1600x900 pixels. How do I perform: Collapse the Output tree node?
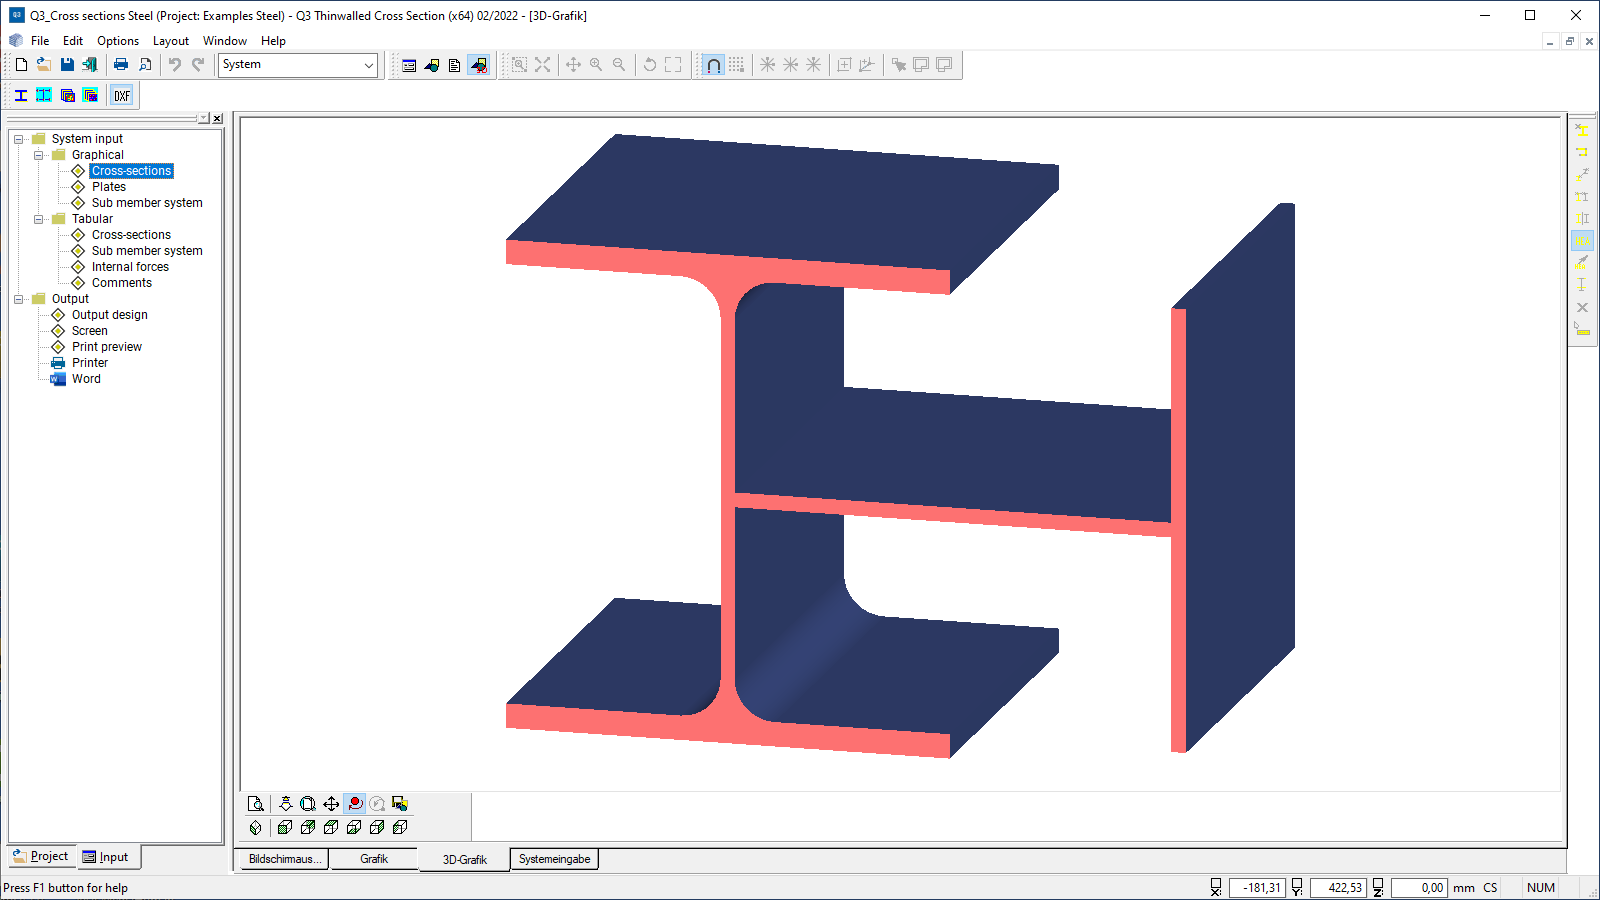coord(18,299)
